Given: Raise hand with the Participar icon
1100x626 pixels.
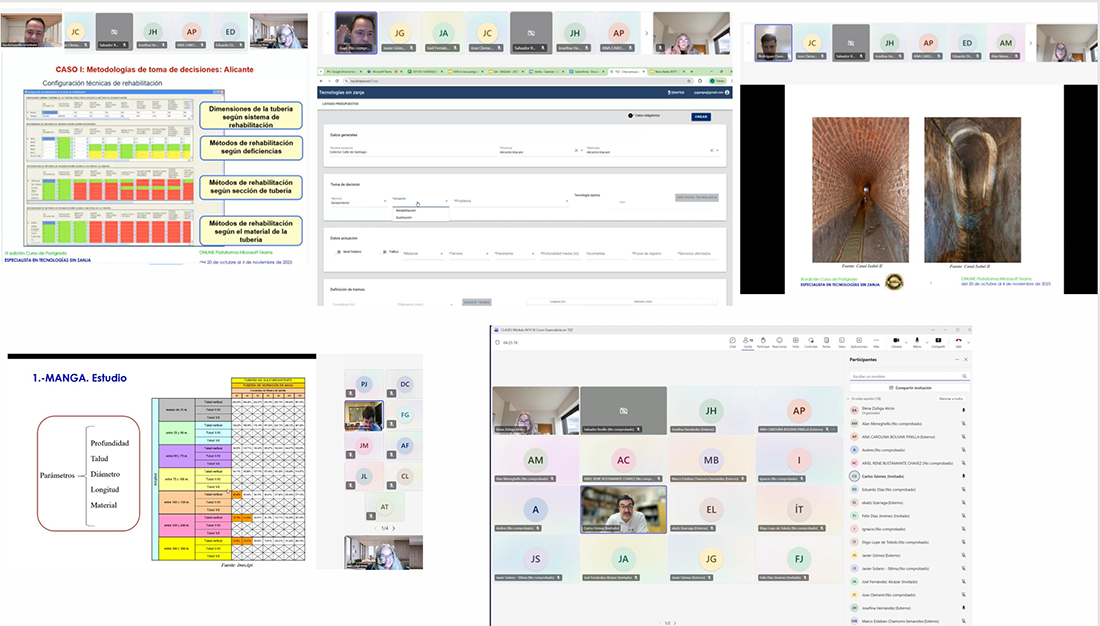Looking at the screenshot, I should tap(763, 340).
